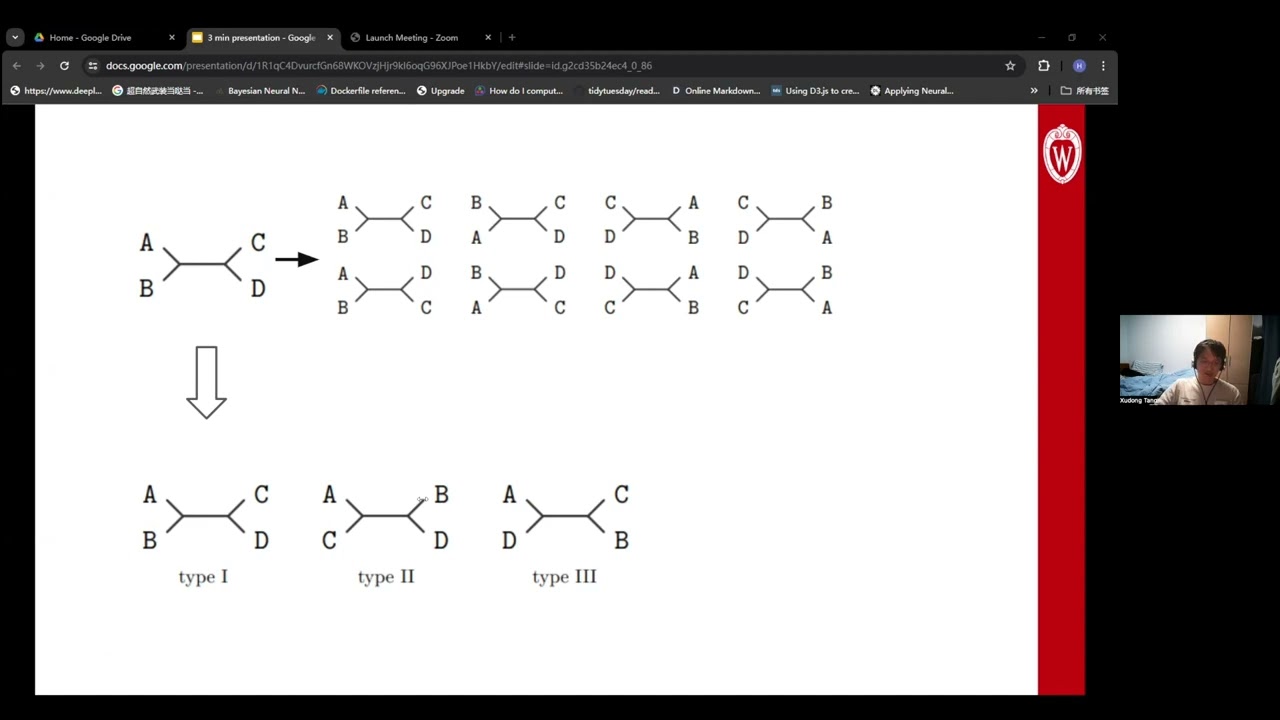Open the tidytuesday/read... bookmark

pos(617,90)
